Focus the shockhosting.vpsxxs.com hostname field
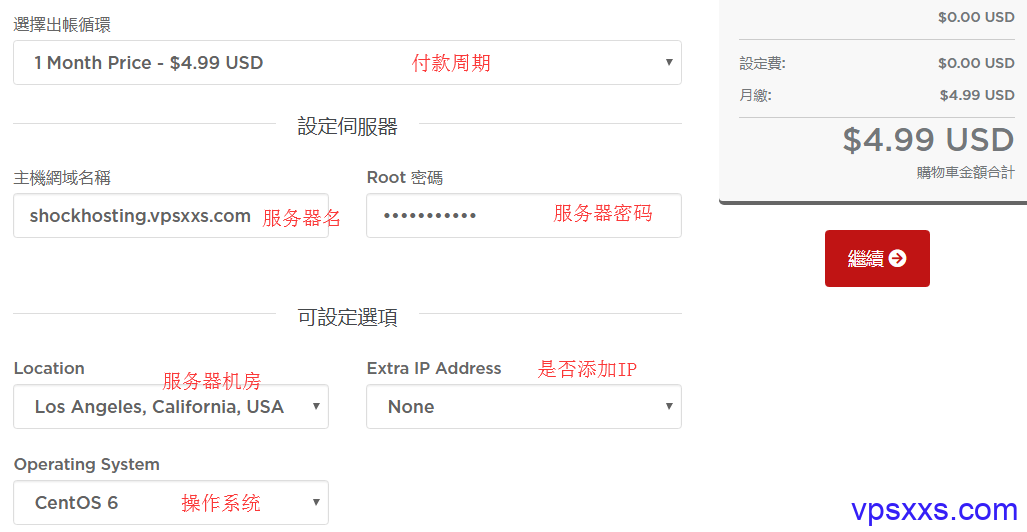1027x532 pixels. (x=171, y=216)
